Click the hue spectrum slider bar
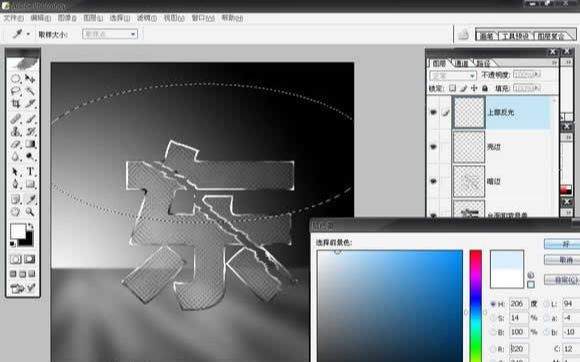Screen dimensions: 580x362 (476, 306)
